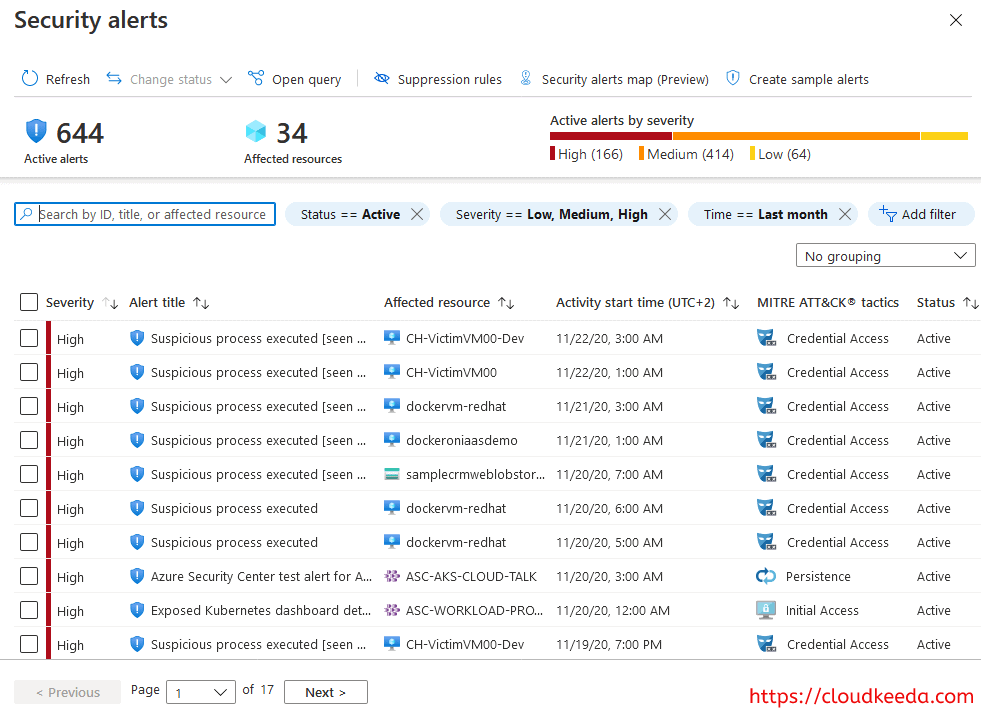This screenshot has width=981, height=715.
Task: Open the Page number dropdown
Action: point(201,692)
